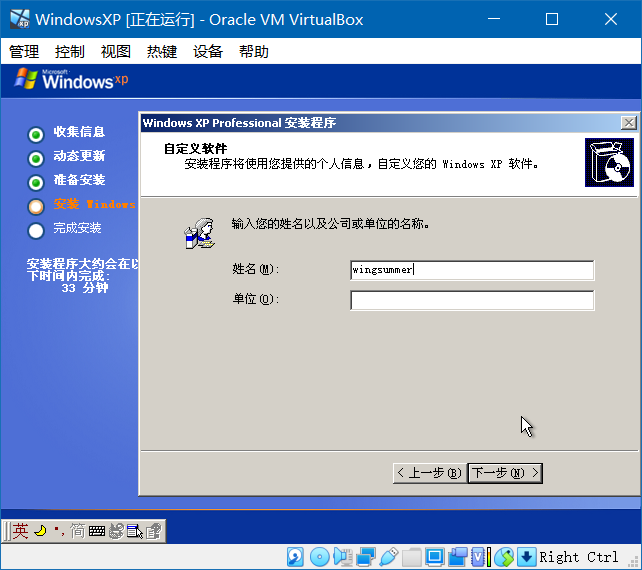Open the 管理 menu
This screenshot has height=570, width=642.
(x=24, y=52)
